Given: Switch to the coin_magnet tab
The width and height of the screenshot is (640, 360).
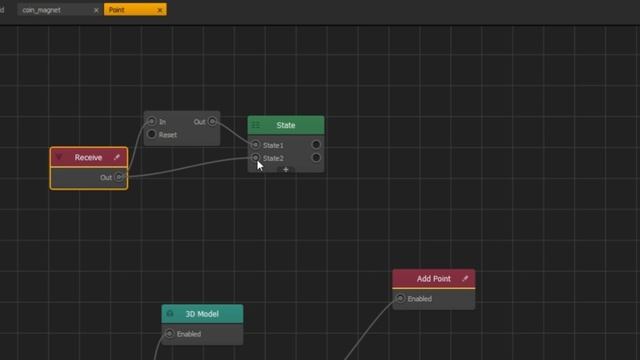Looking at the screenshot, I should coord(59,10).
